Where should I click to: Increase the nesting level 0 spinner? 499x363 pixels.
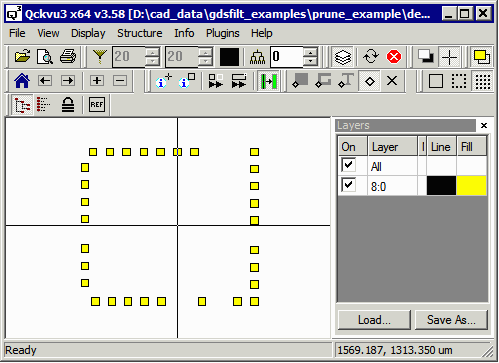point(310,52)
